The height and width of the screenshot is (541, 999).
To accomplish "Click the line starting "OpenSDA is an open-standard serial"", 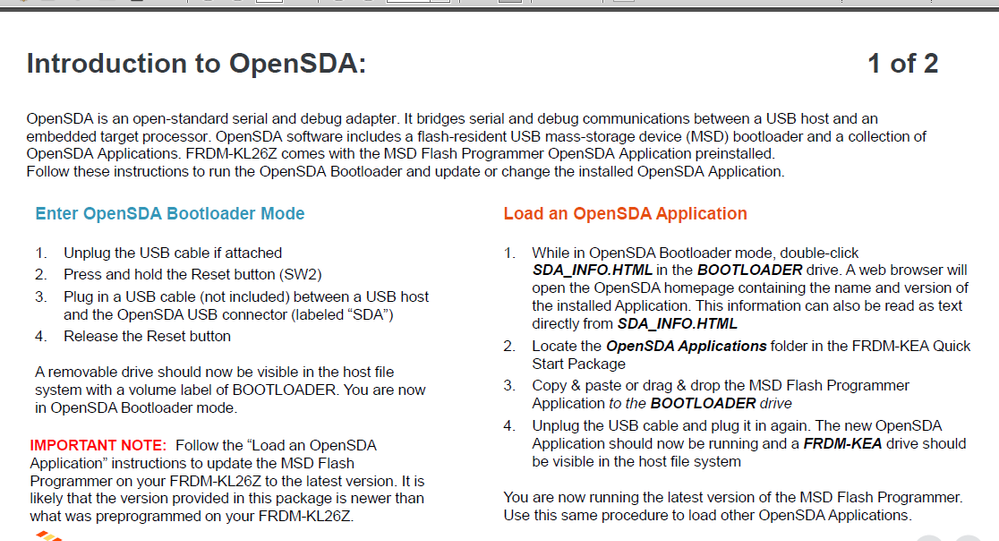I will [x=452, y=119].
